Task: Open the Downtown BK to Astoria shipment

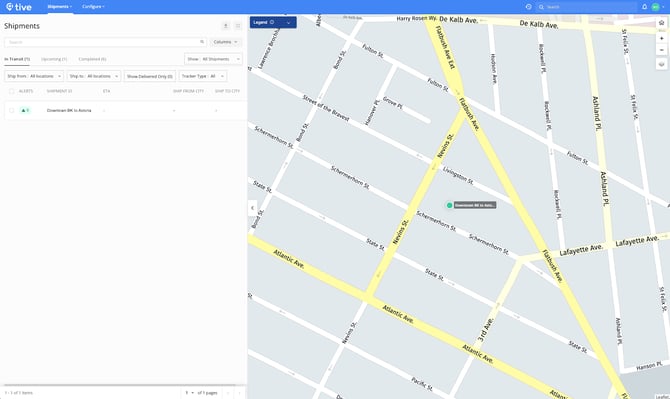Action: tap(69, 110)
